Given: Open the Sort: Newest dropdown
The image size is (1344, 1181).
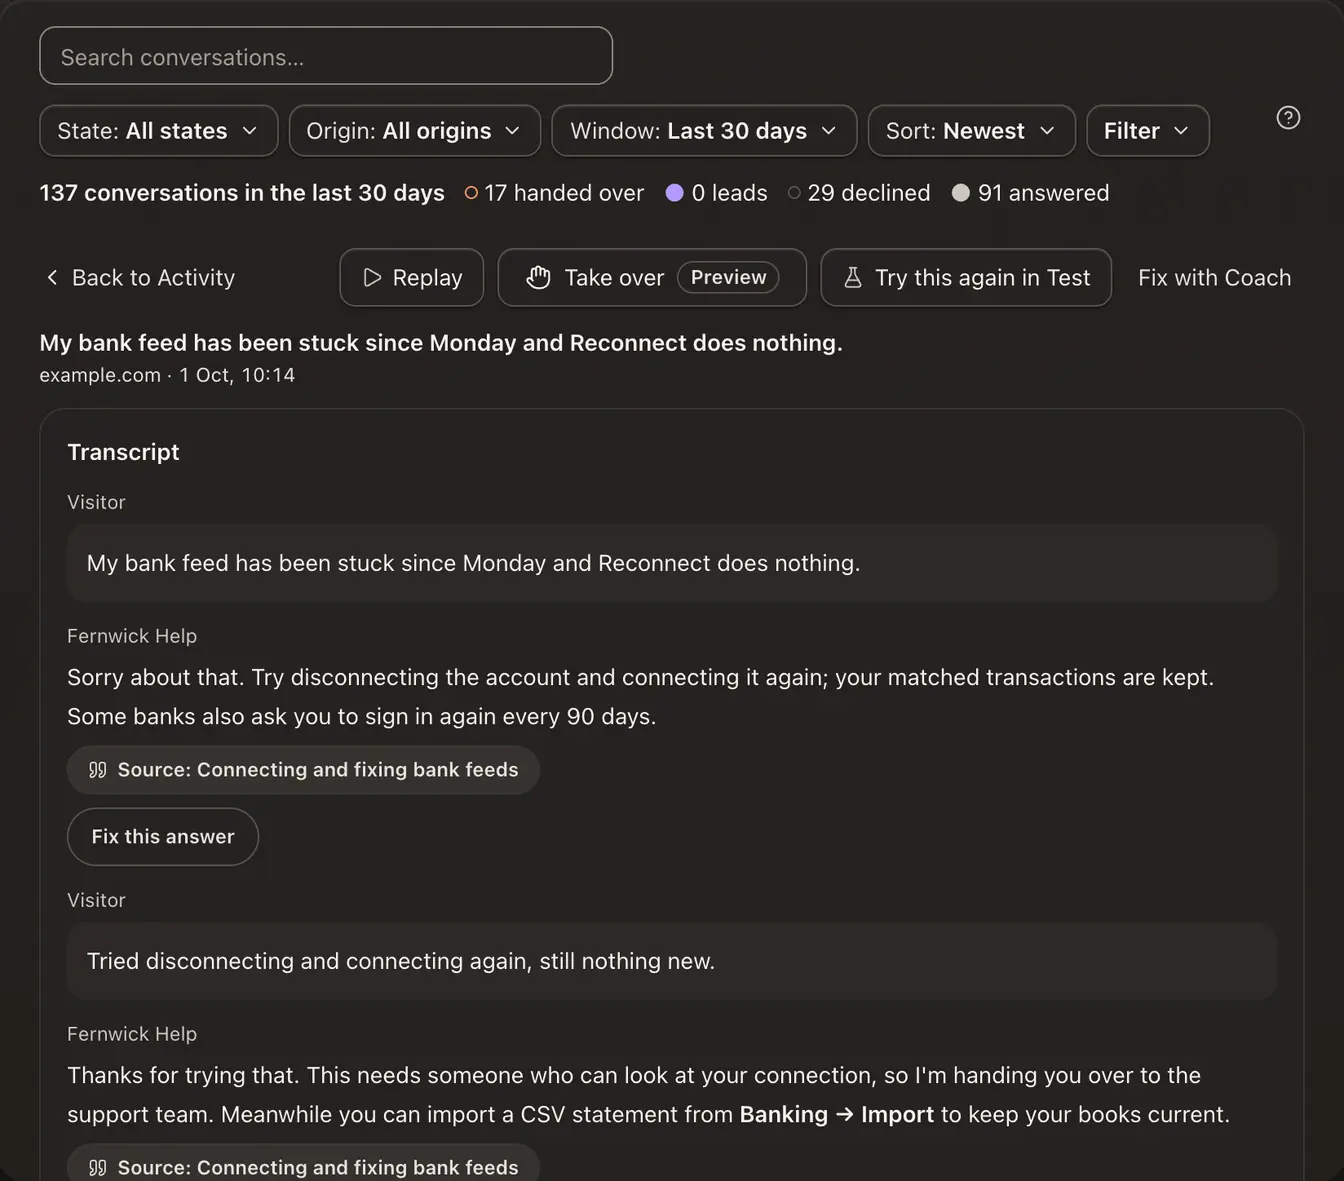Looking at the screenshot, I should 972,131.
